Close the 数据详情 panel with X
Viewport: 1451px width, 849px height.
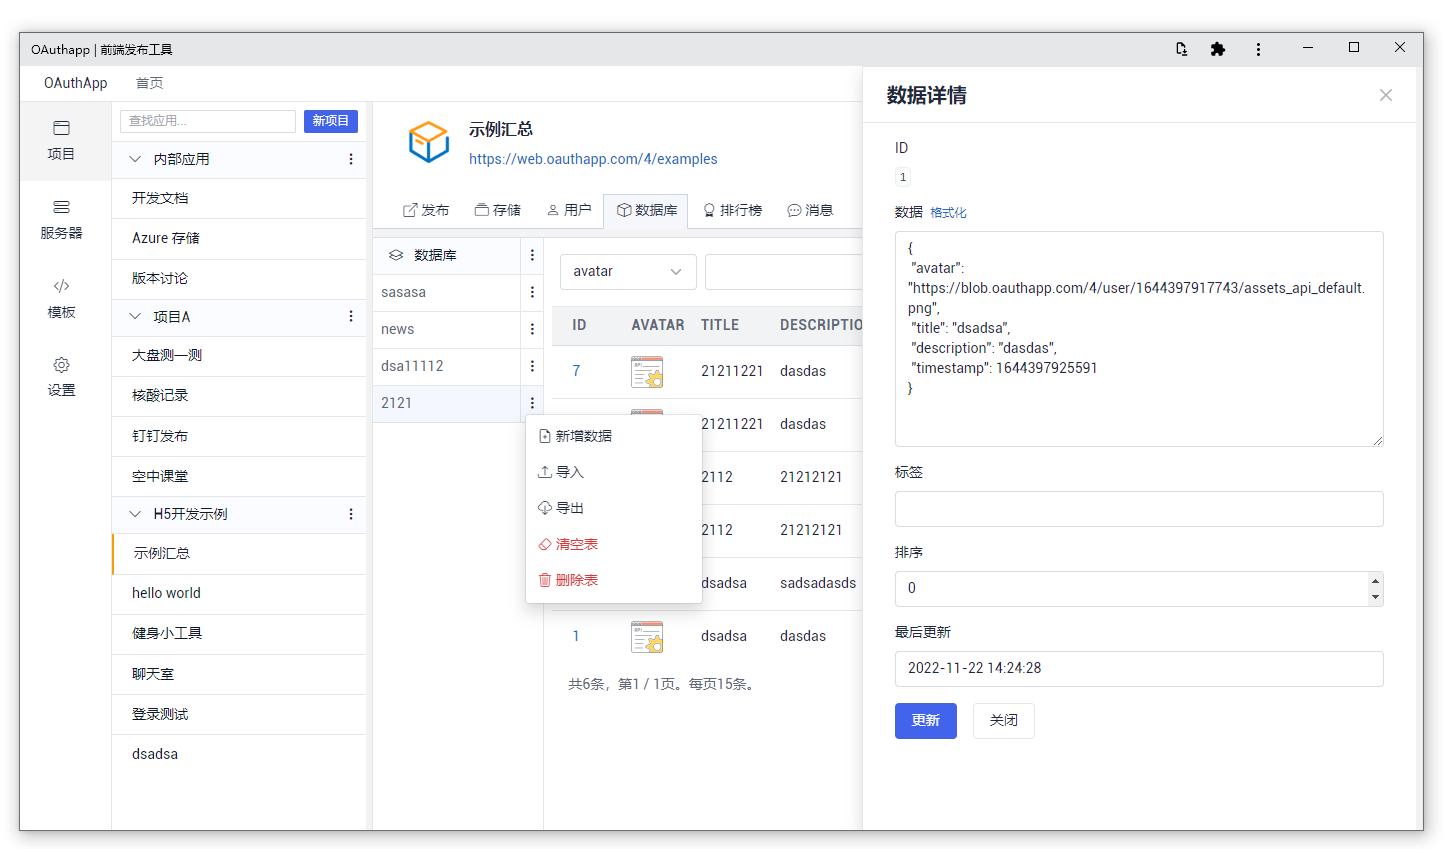coord(1386,95)
